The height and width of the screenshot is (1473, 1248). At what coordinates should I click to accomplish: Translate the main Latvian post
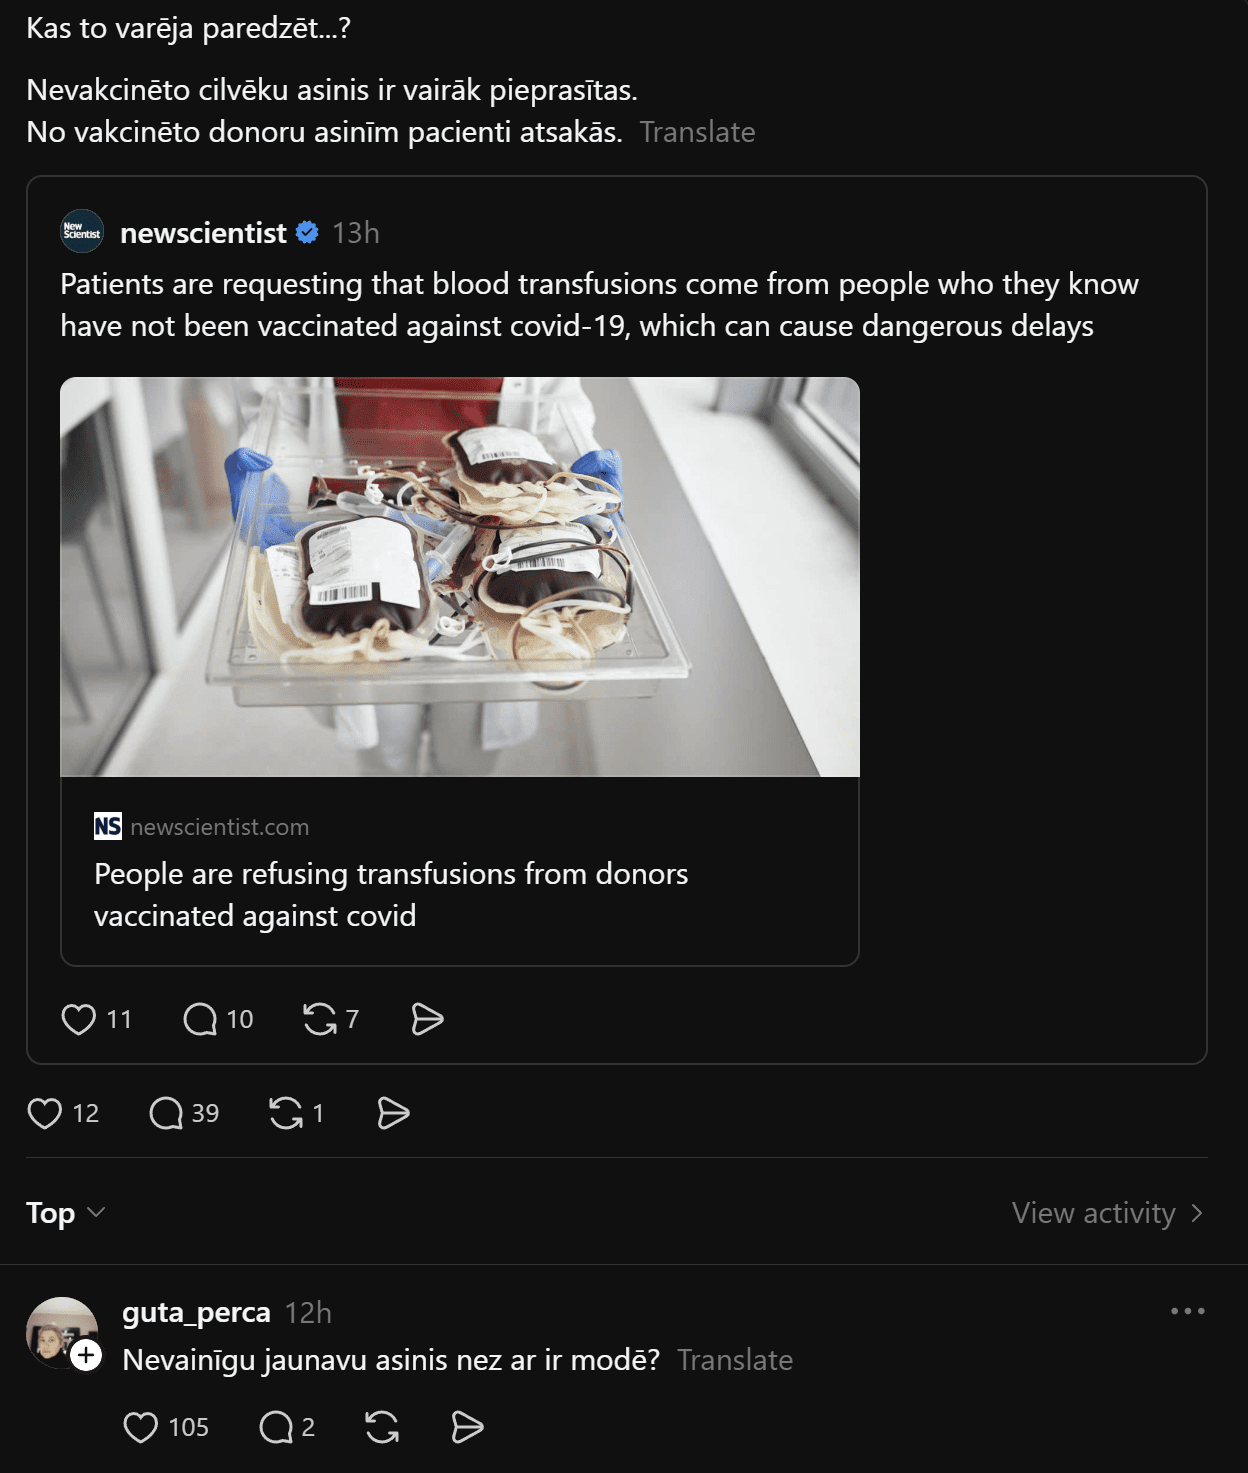pos(697,132)
